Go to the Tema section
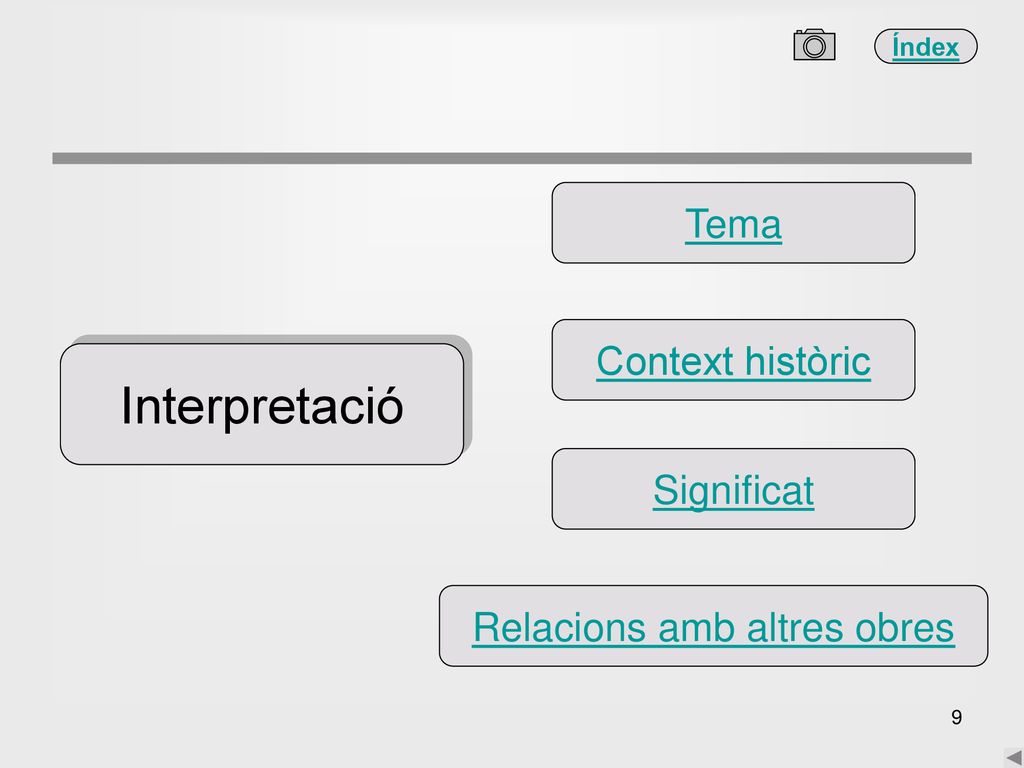This screenshot has height=768, width=1024. coord(733,224)
